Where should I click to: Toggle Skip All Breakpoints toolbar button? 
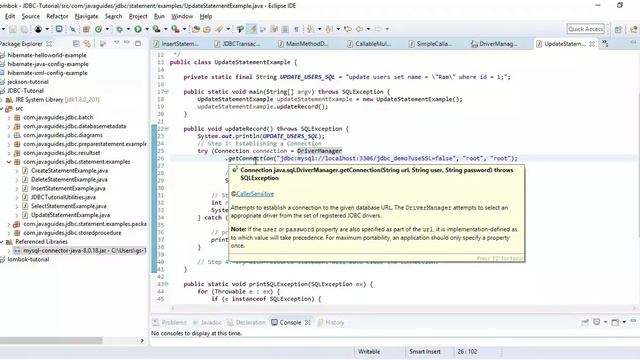pos(73,29)
